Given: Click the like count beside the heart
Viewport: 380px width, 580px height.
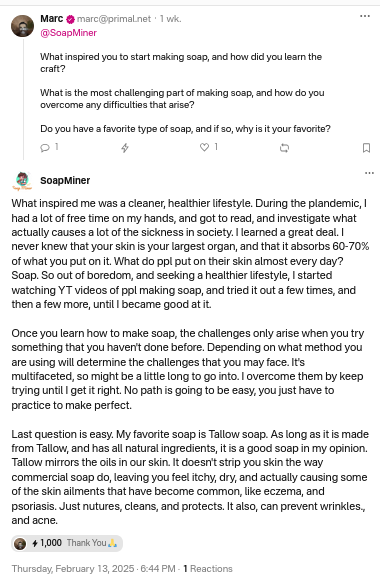Looking at the screenshot, I should click(216, 147).
